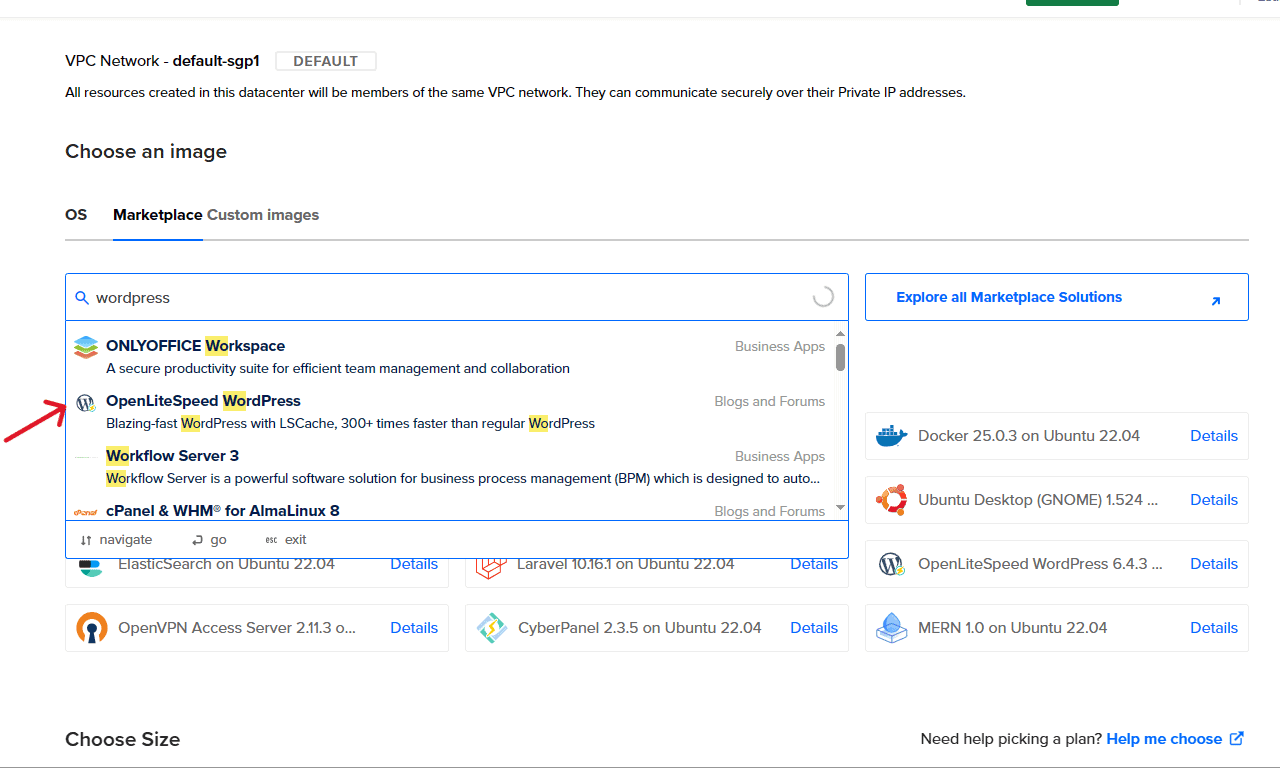Click the search magnifier icon
The height and width of the screenshot is (773, 1280).
(83, 298)
